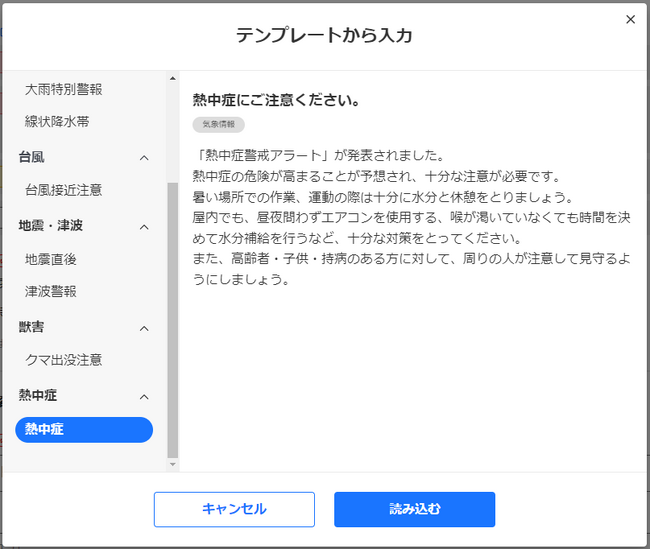Collapse the 台風 category chevron

tap(144, 158)
